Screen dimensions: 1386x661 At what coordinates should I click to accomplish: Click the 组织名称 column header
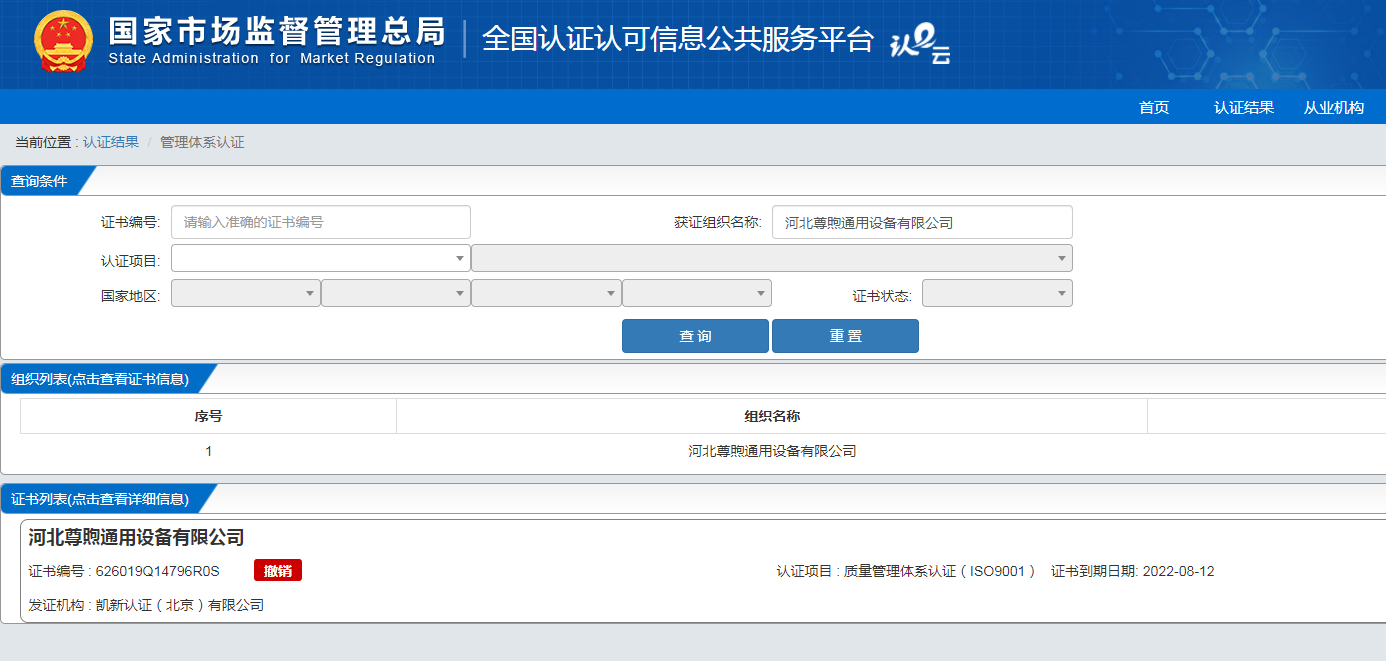click(772, 416)
